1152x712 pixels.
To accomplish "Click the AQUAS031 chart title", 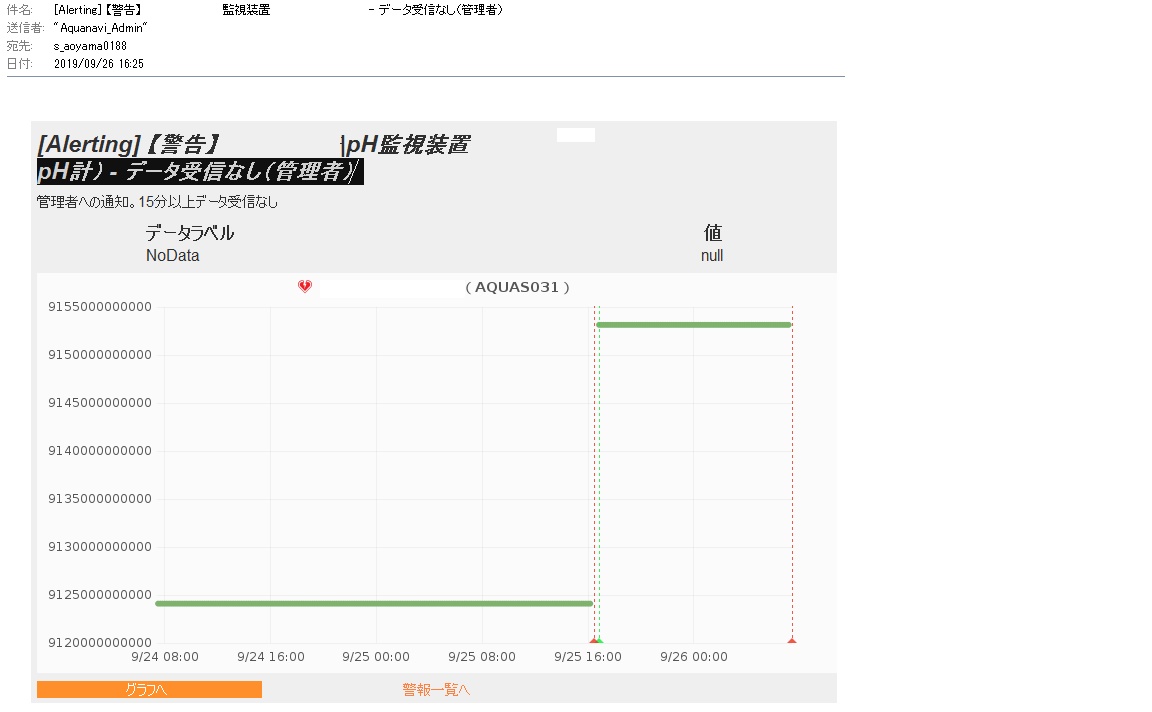I will pyautogui.click(x=517, y=287).
